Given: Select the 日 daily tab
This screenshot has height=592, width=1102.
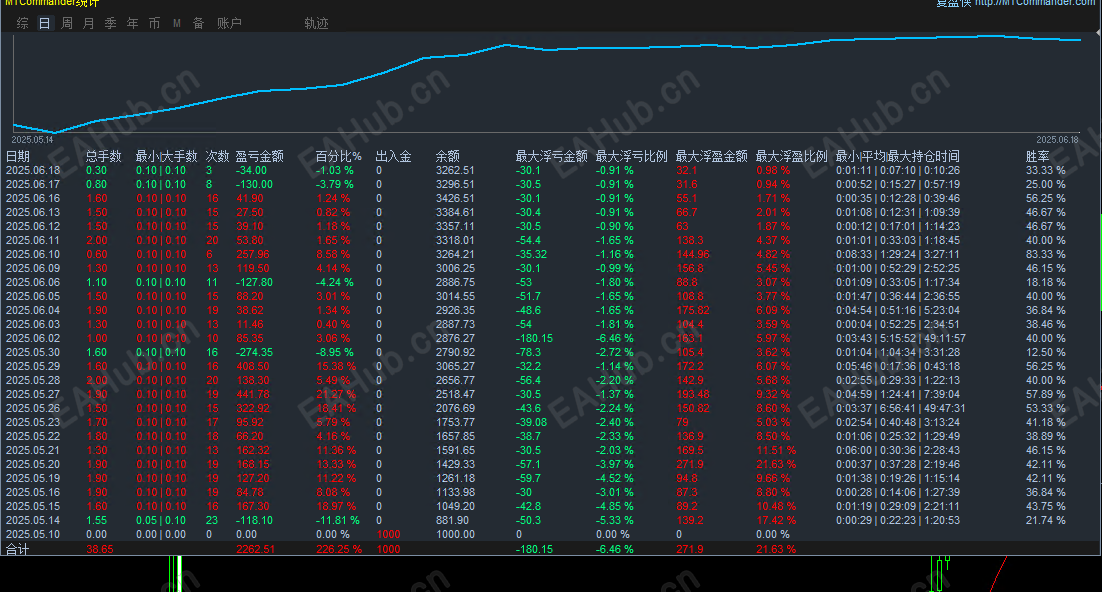Looking at the screenshot, I should [44, 23].
